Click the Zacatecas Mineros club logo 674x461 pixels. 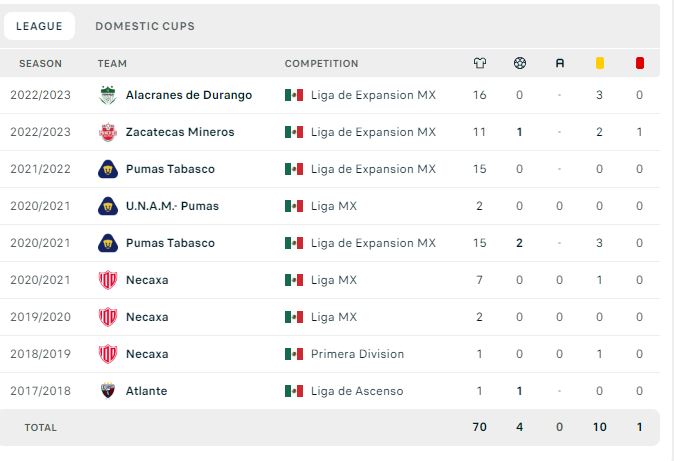(x=108, y=132)
